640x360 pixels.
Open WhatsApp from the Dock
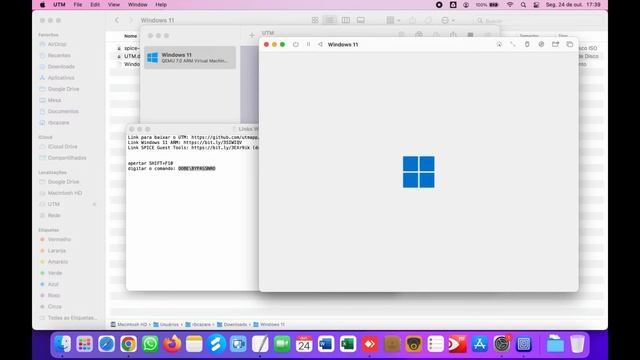(150, 344)
